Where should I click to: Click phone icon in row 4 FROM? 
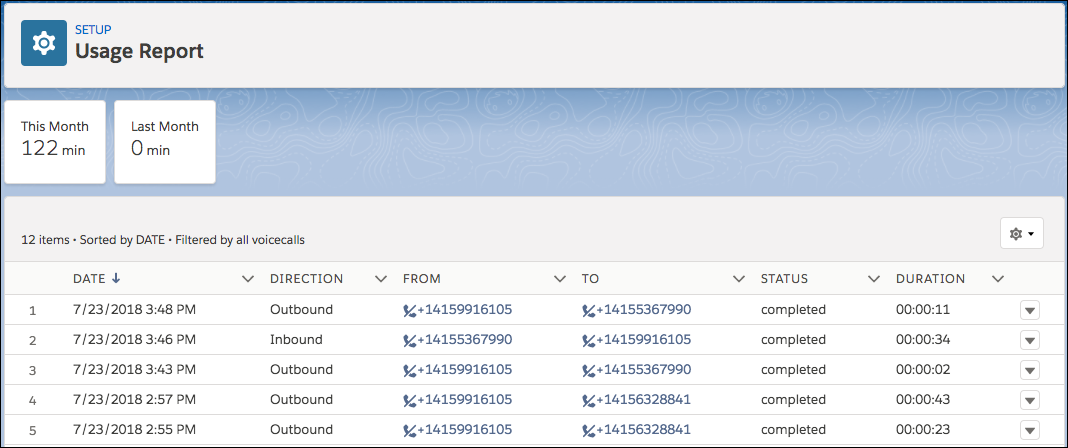point(409,400)
